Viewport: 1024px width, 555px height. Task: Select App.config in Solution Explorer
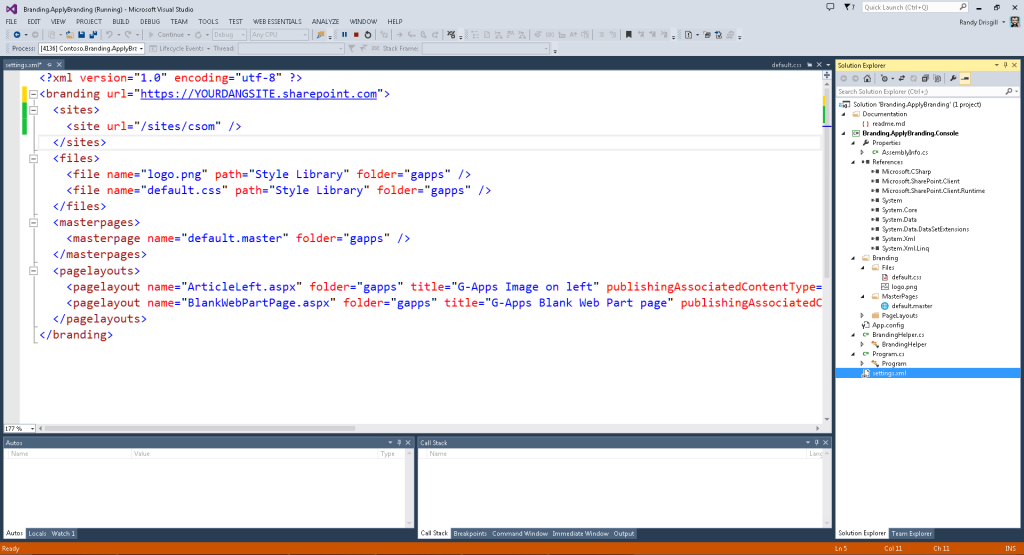[888, 325]
